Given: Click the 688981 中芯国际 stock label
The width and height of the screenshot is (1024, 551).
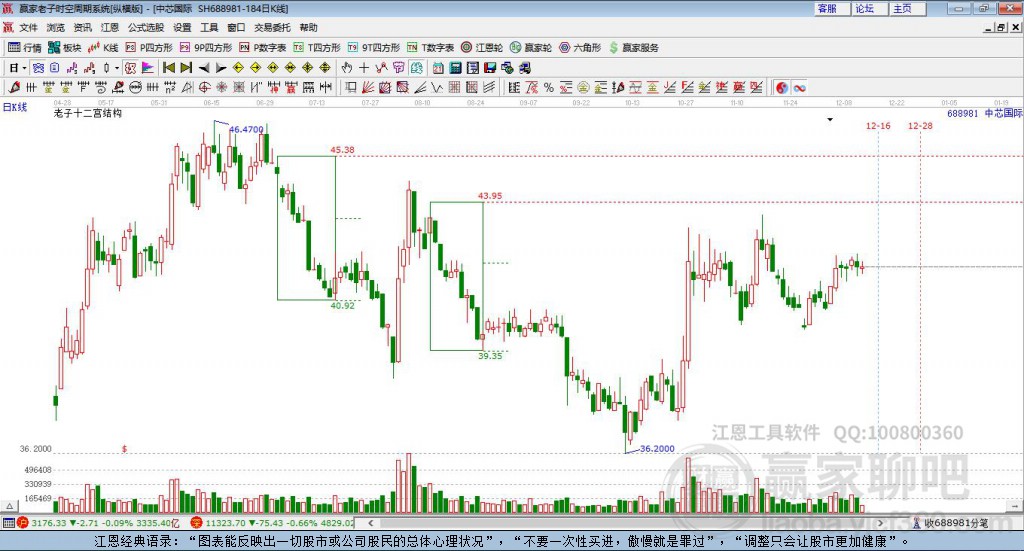Looking at the screenshot, I should (x=985, y=113).
